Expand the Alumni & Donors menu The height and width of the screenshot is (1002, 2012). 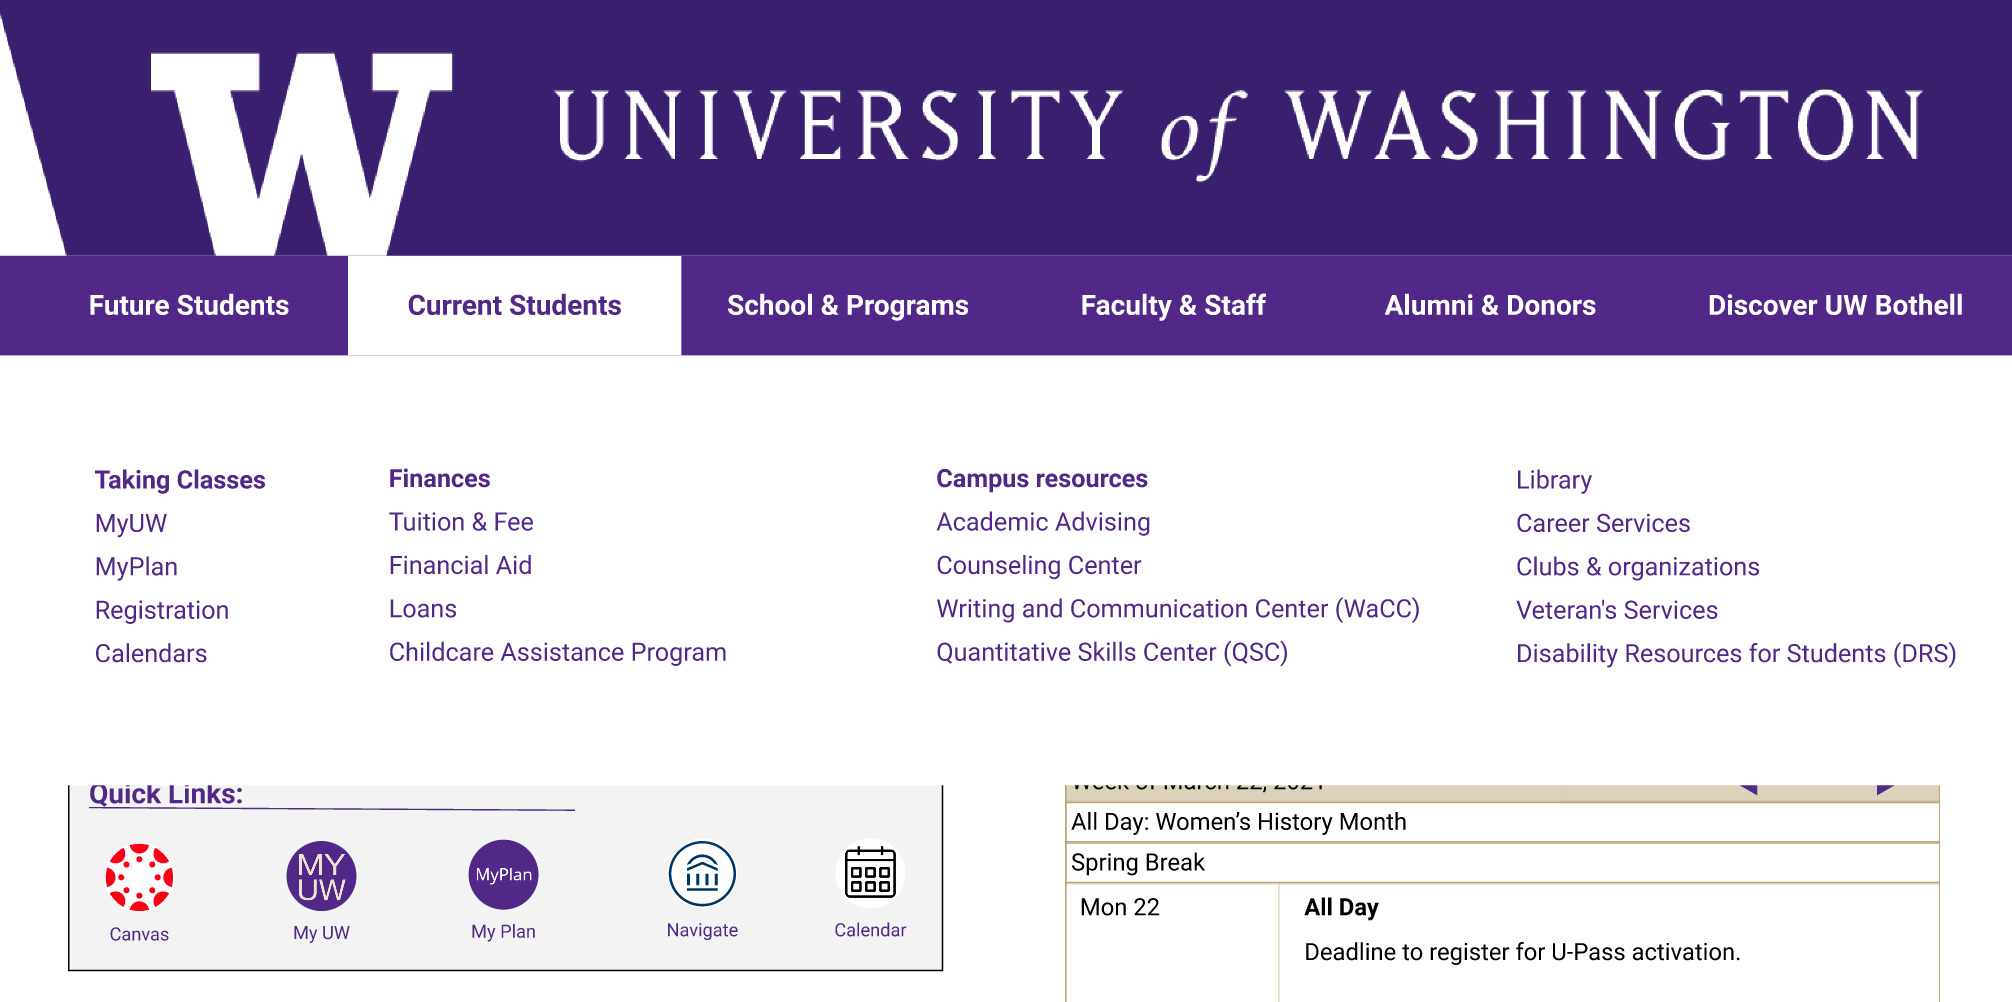tap(1489, 305)
